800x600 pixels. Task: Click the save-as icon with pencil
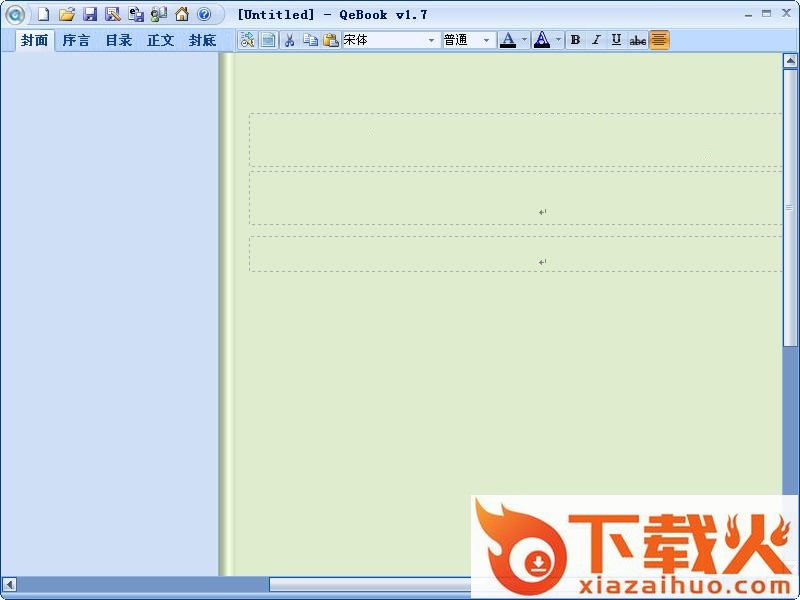(113, 14)
